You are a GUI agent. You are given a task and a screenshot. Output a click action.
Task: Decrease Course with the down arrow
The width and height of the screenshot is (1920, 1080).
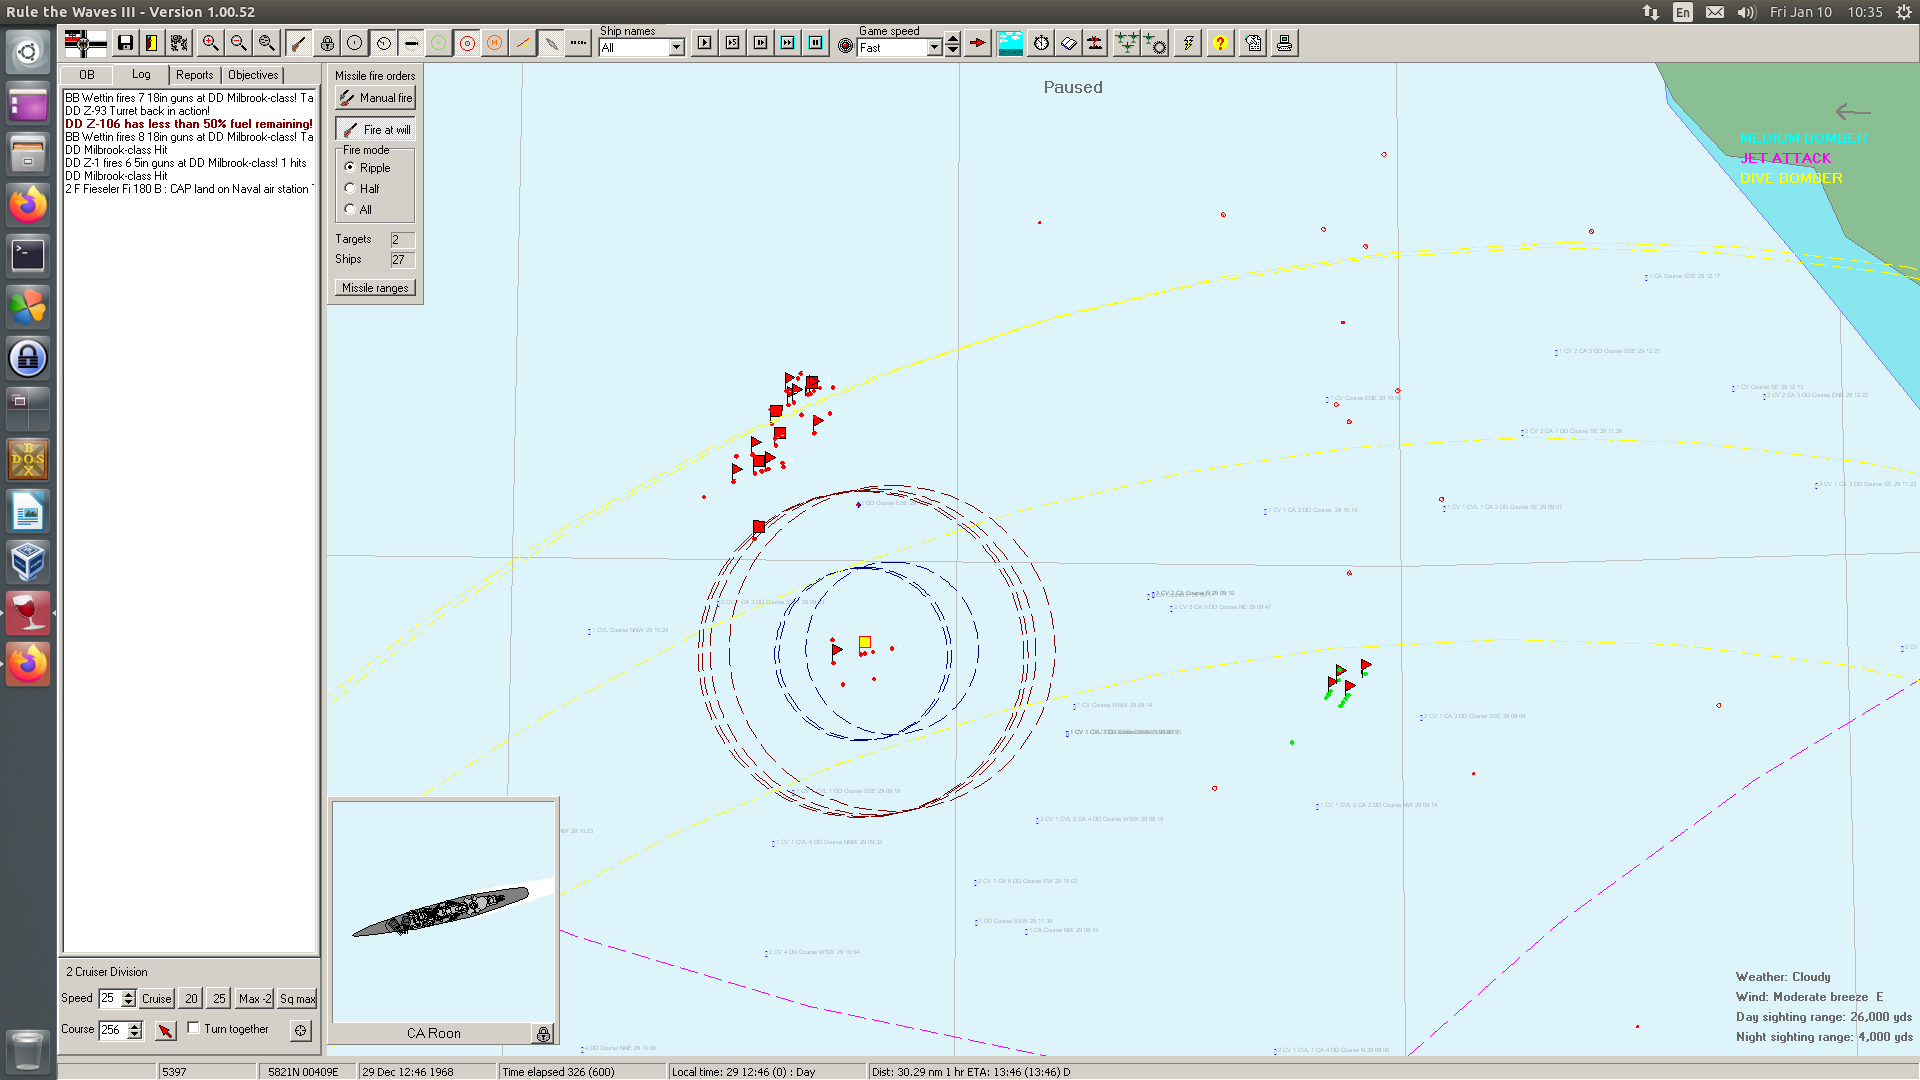click(135, 1034)
